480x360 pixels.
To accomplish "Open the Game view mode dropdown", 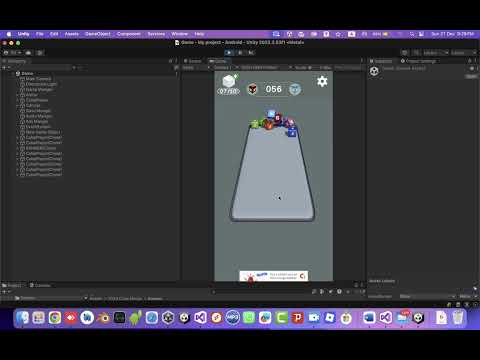I will point(196,68).
